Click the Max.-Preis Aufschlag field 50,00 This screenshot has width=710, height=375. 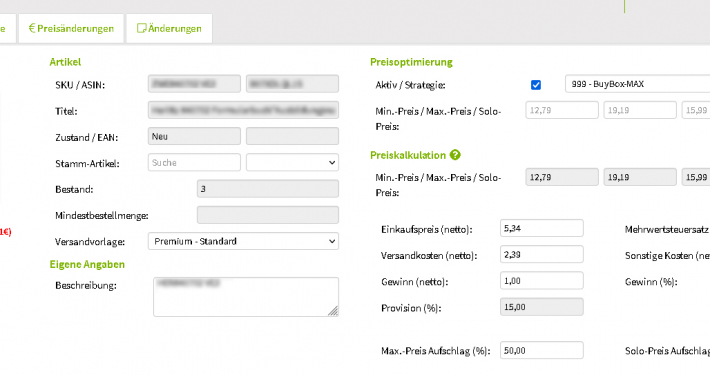542,351
